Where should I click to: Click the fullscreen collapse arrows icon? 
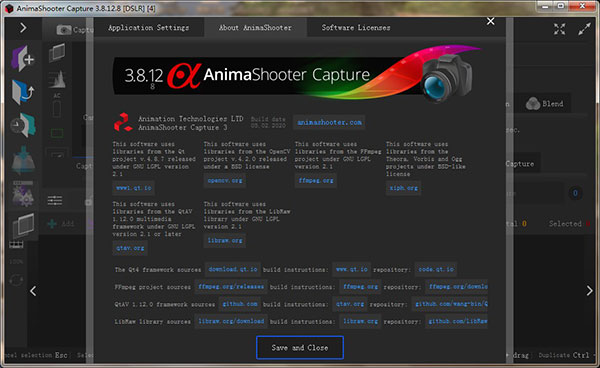(559, 29)
